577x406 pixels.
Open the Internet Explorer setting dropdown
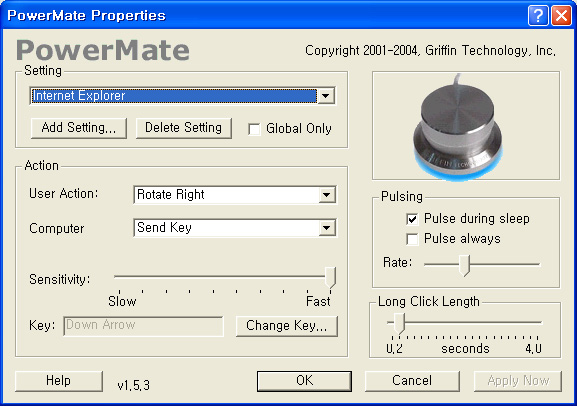point(326,96)
